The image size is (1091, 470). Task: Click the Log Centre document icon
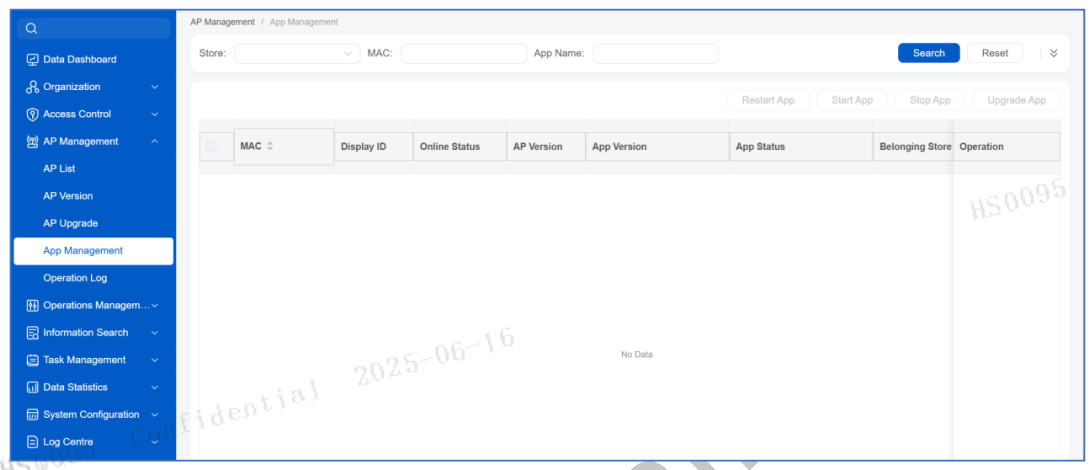pos(32,441)
